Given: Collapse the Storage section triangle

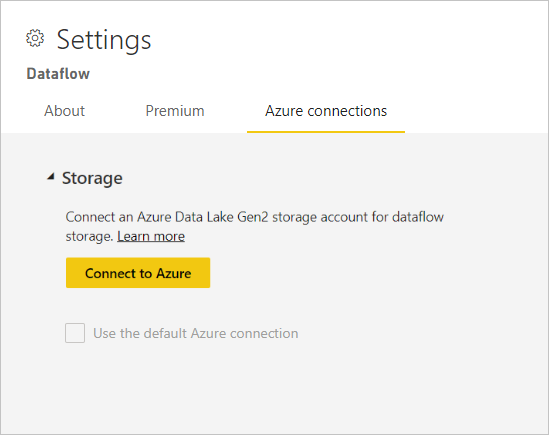Looking at the screenshot, I should coord(51,177).
